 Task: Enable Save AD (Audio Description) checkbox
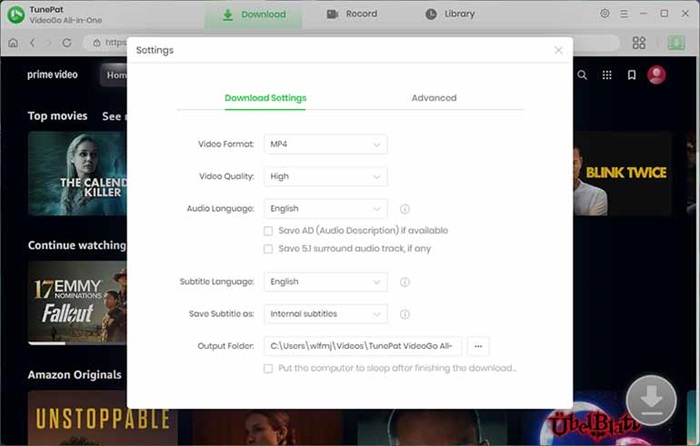click(x=268, y=230)
